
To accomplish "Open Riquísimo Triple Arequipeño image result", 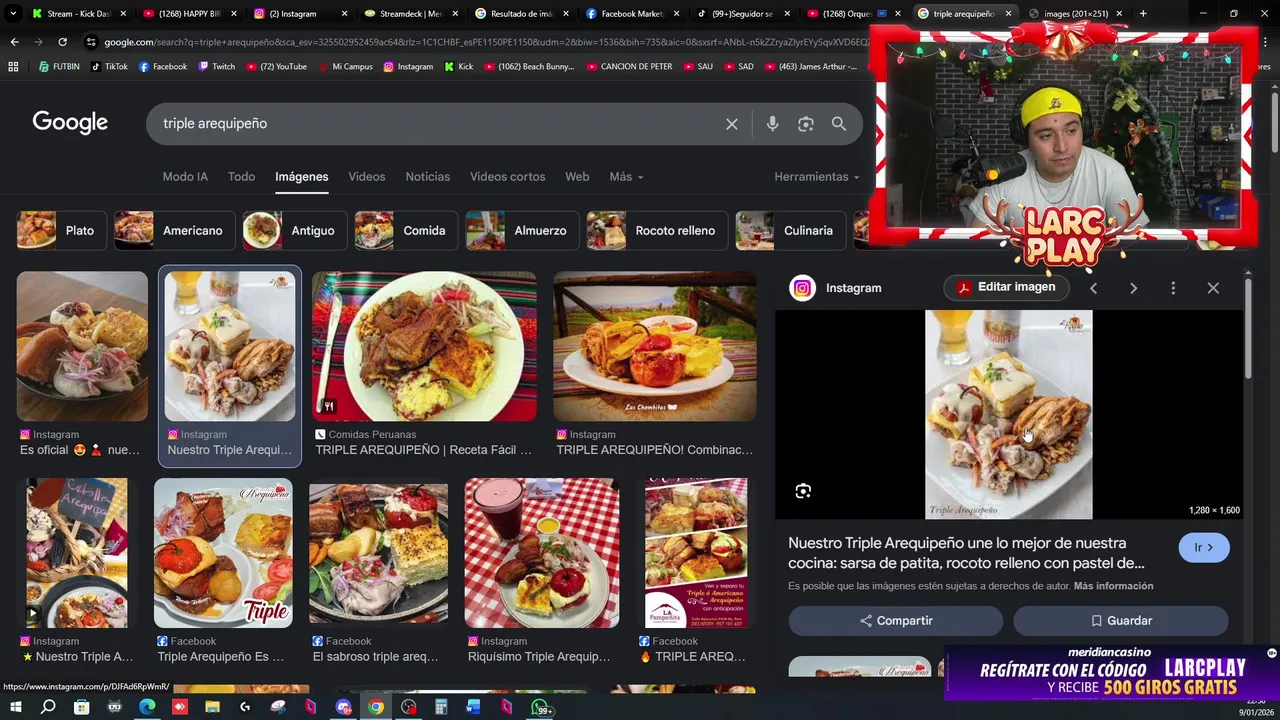I will 542,553.
